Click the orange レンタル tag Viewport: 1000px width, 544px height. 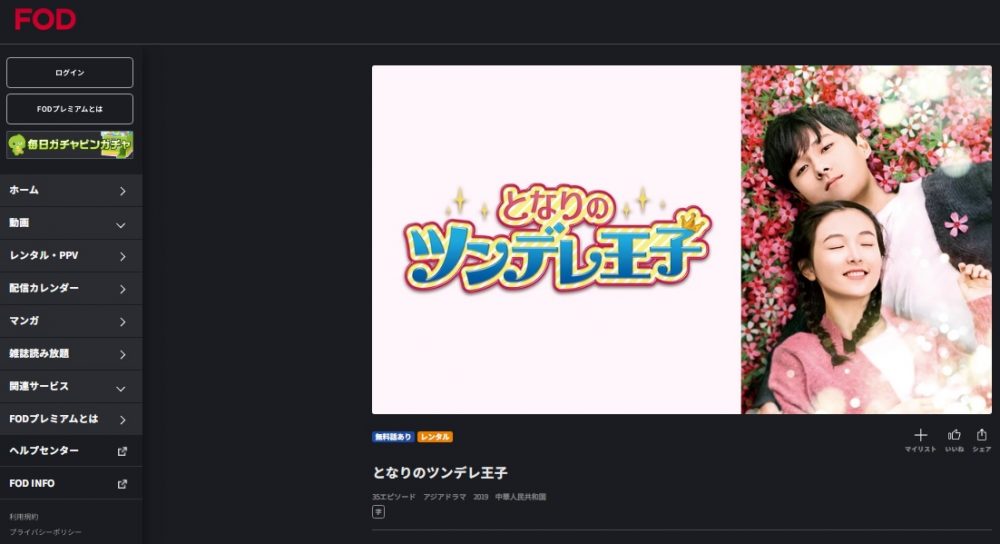coord(435,437)
